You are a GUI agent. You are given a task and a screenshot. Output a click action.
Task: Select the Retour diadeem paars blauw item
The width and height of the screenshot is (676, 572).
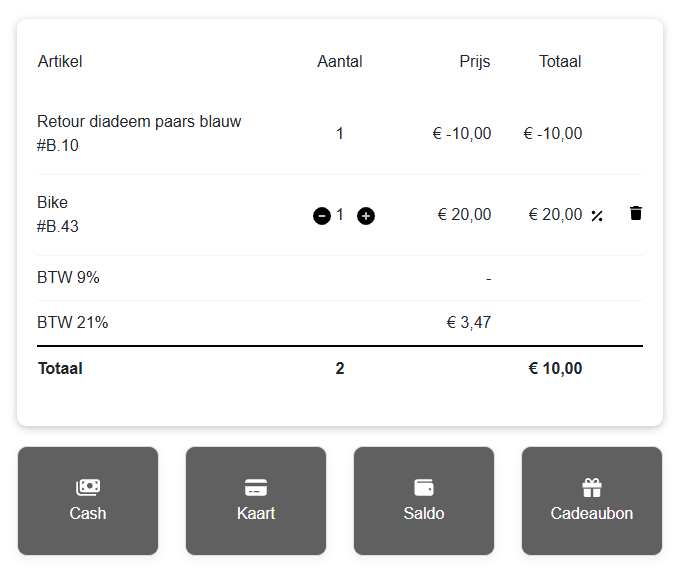(139, 122)
